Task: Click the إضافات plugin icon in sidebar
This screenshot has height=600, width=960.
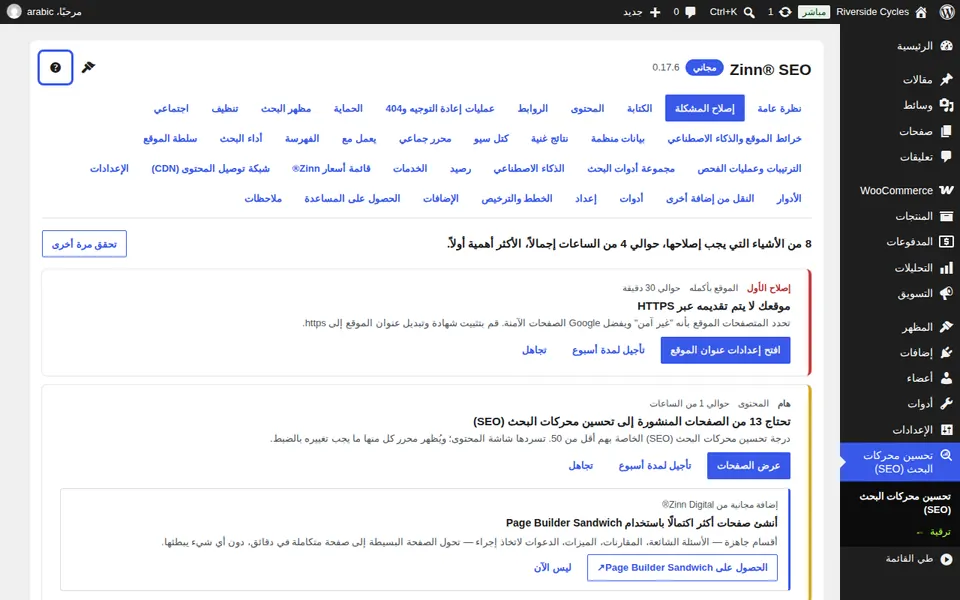Action: point(947,353)
